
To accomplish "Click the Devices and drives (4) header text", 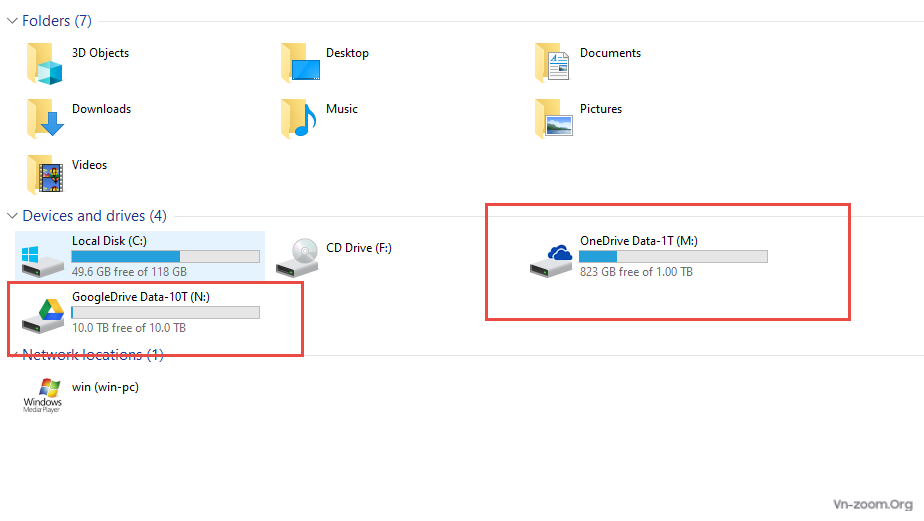I will coord(94,216).
